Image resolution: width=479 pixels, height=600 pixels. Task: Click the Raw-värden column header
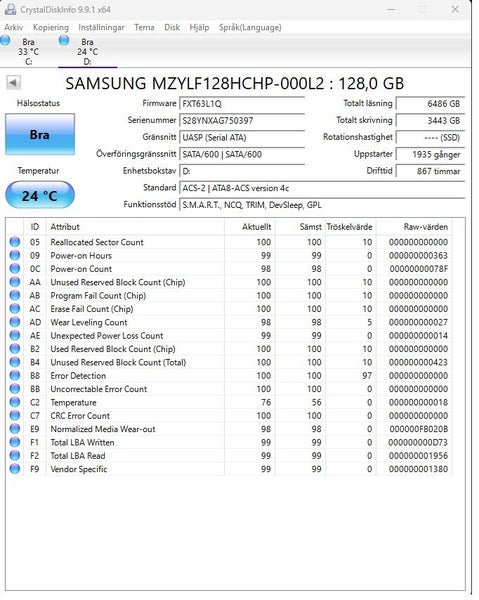414,227
